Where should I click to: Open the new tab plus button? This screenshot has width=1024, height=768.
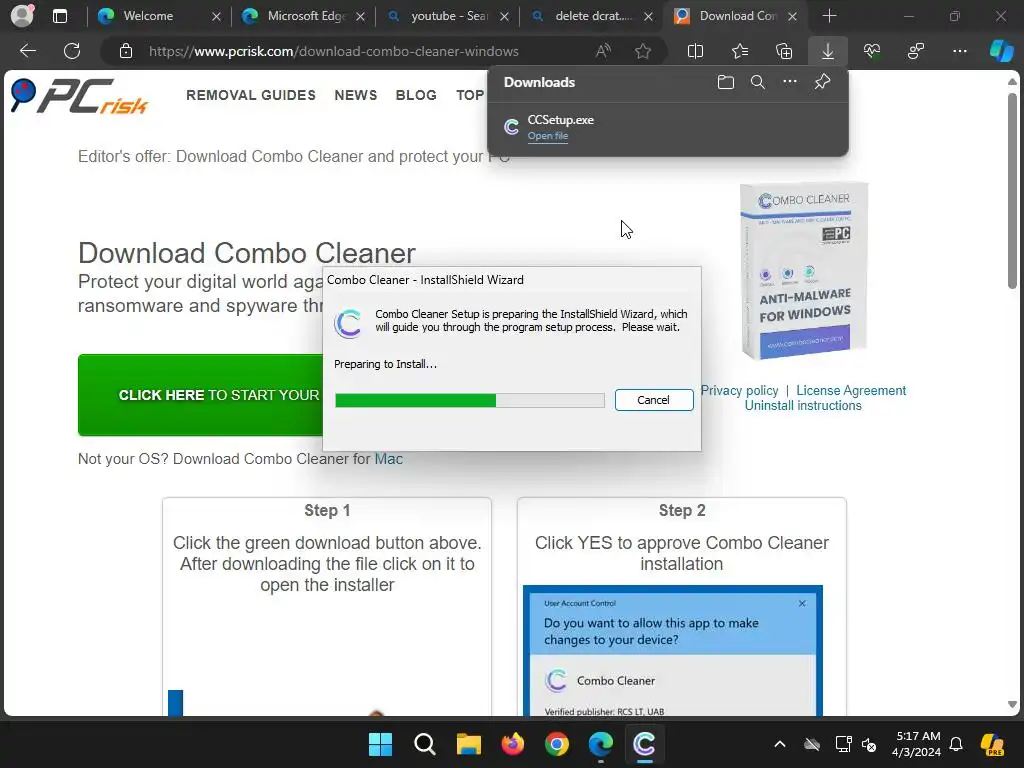point(829,16)
